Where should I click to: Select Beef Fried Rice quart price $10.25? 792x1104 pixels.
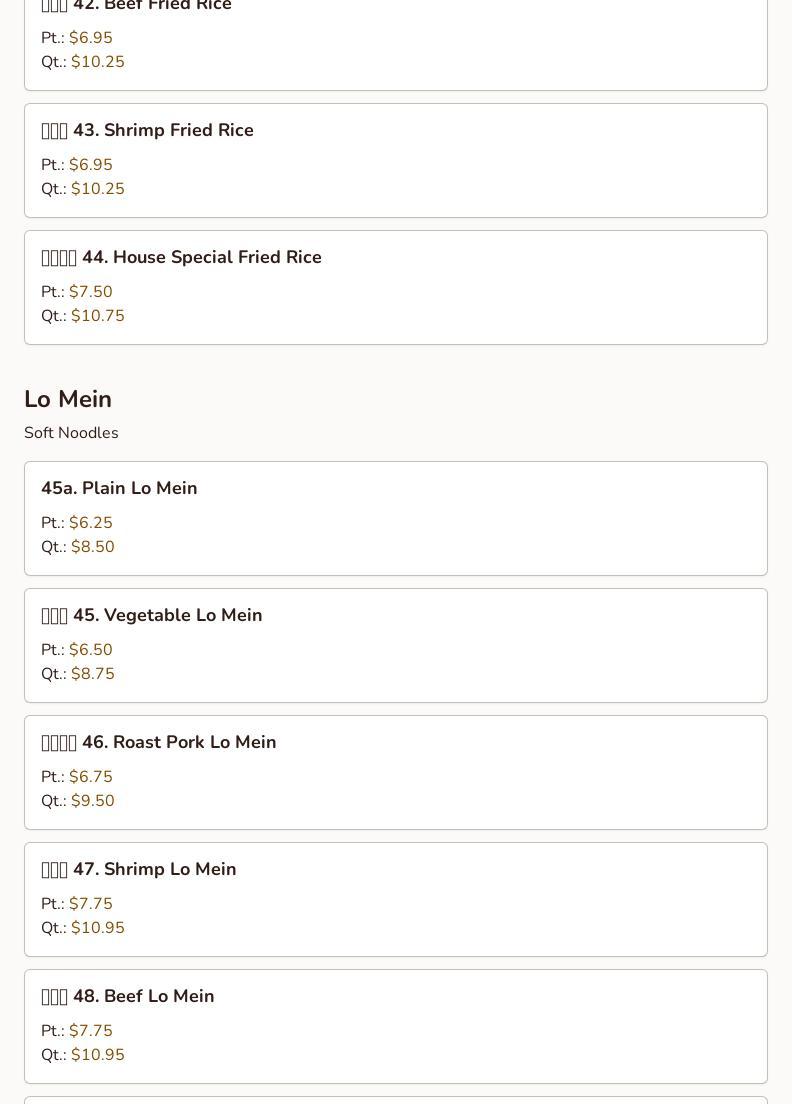coord(98,62)
